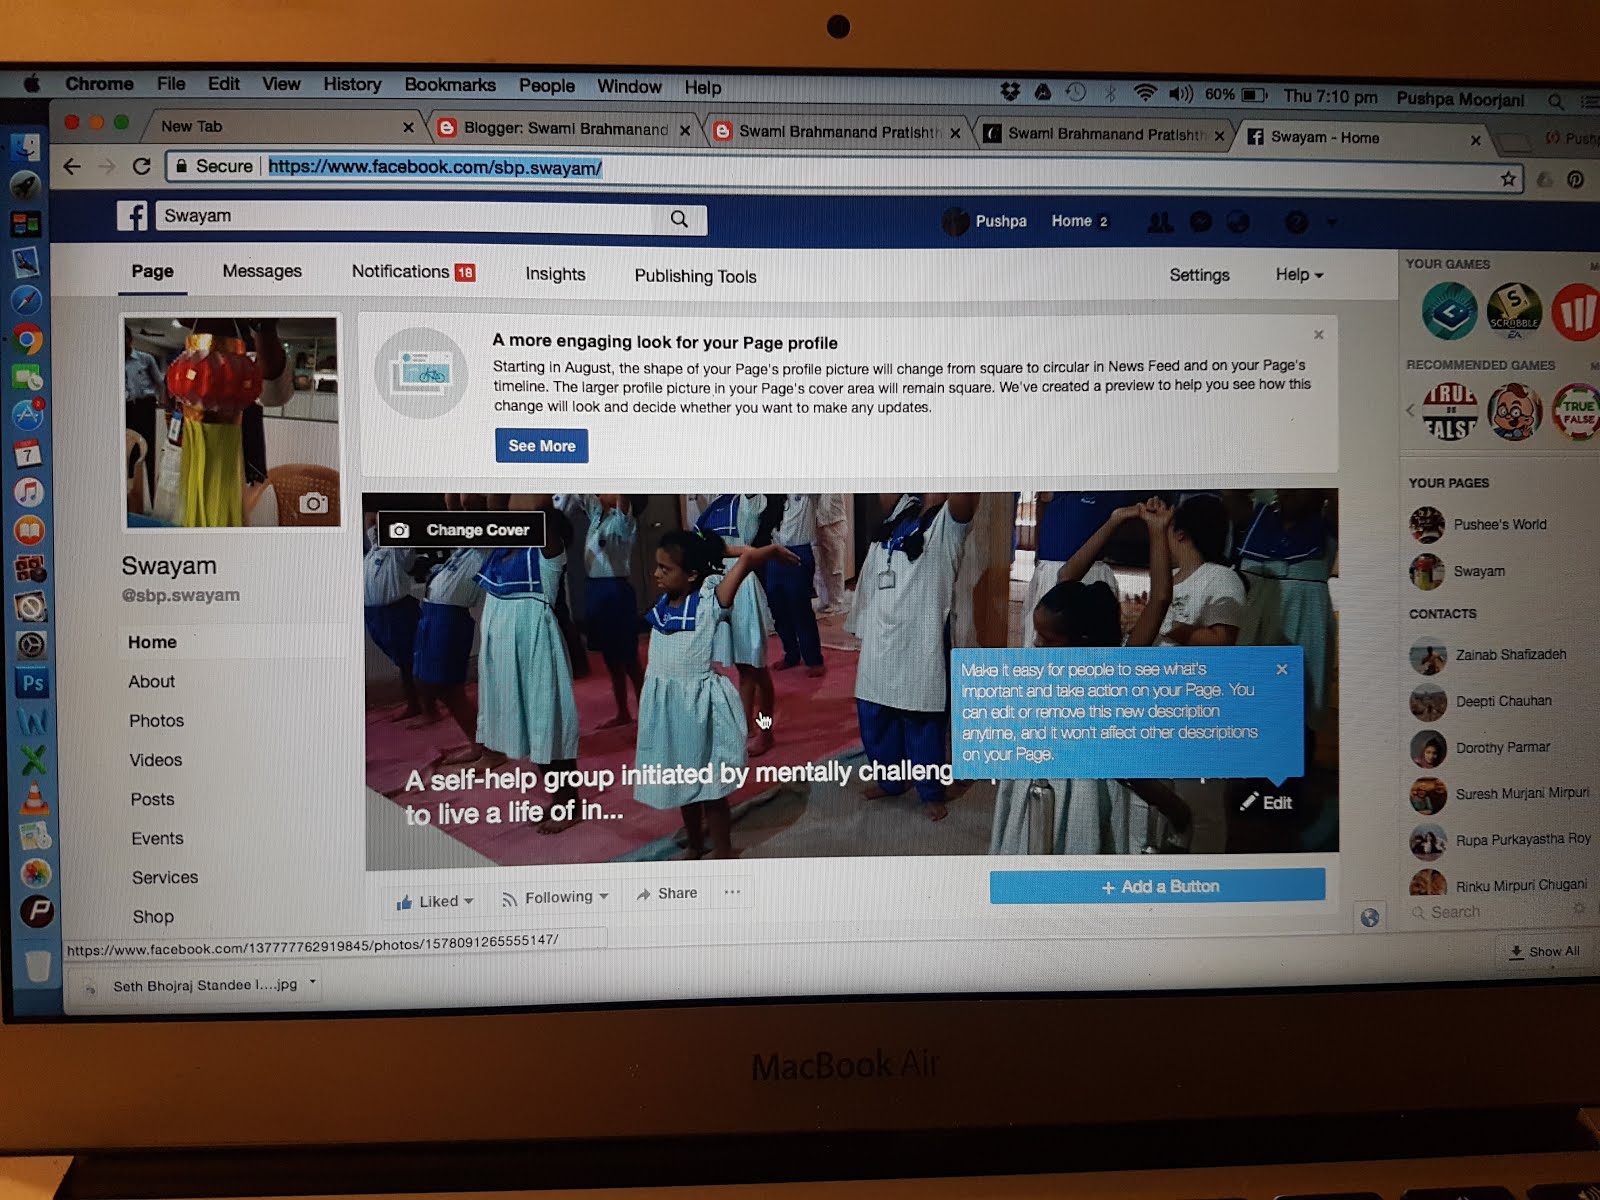Close the blue description tooltip
Screen dimensions: 1600x1200
point(1282,669)
